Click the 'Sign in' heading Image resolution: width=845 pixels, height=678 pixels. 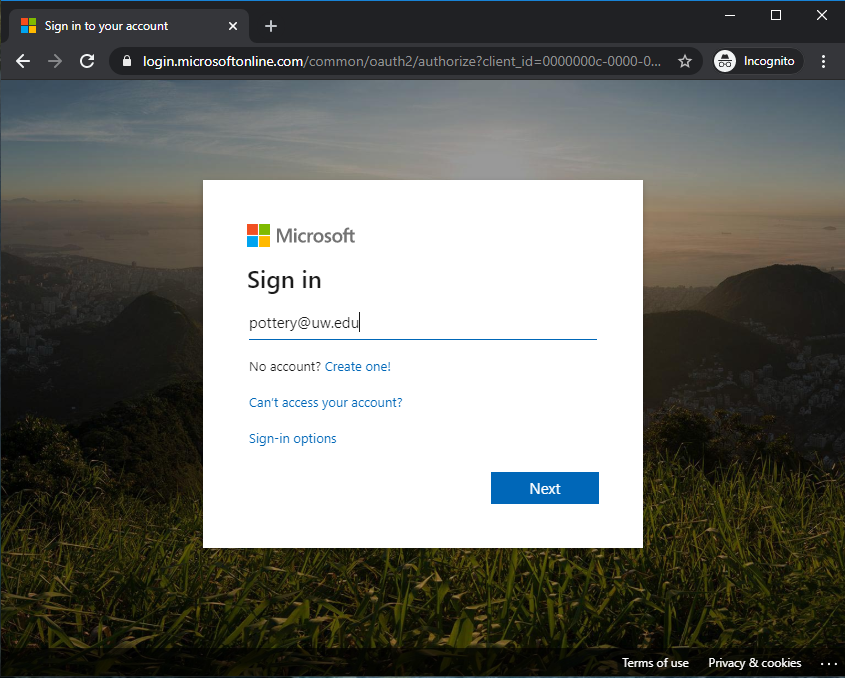[284, 281]
